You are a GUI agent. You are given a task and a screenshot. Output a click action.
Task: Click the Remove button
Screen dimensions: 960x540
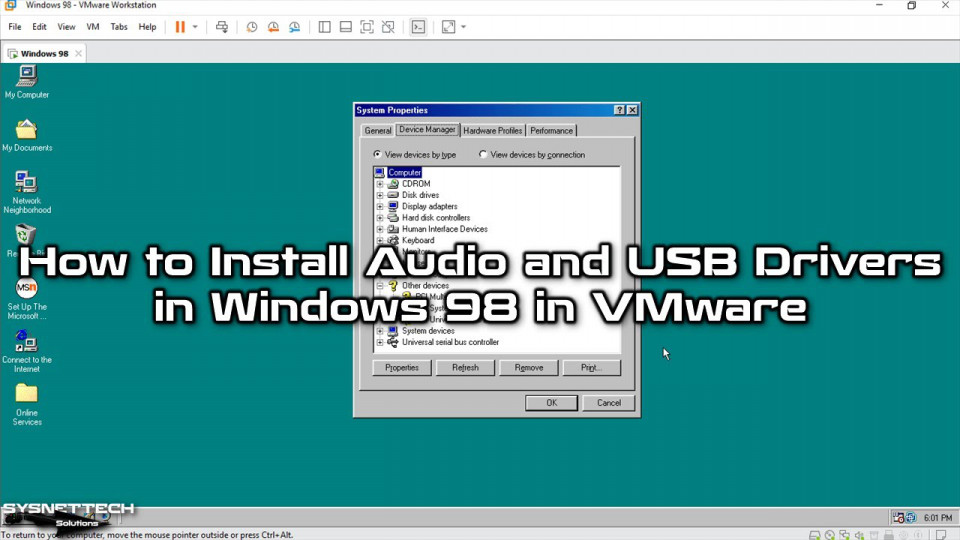coord(528,368)
